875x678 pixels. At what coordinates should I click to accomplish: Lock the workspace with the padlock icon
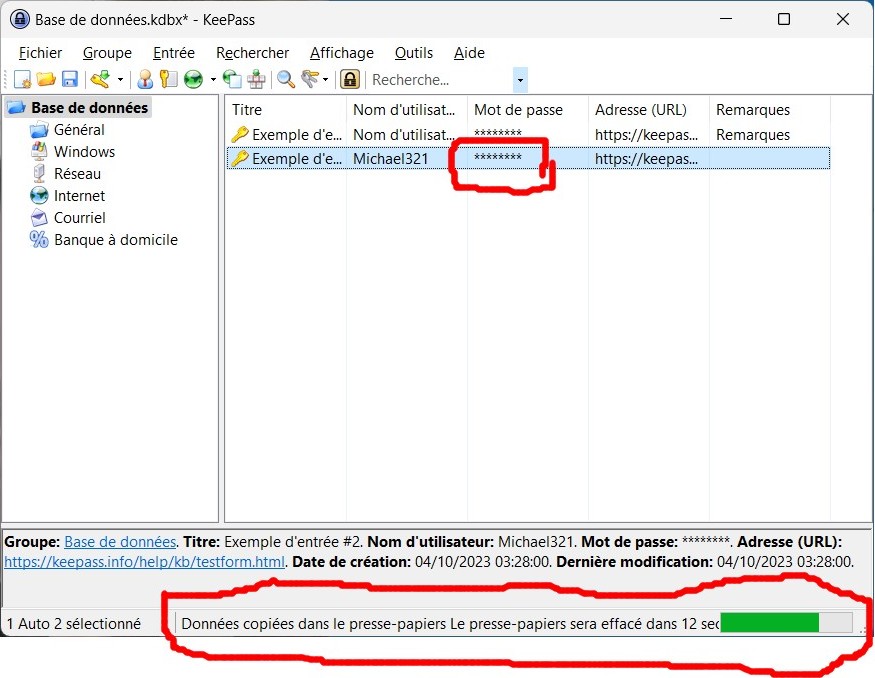[350, 80]
